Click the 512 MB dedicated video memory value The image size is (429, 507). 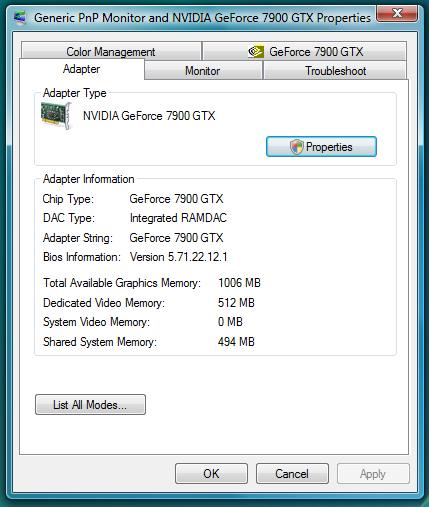(236, 303)
